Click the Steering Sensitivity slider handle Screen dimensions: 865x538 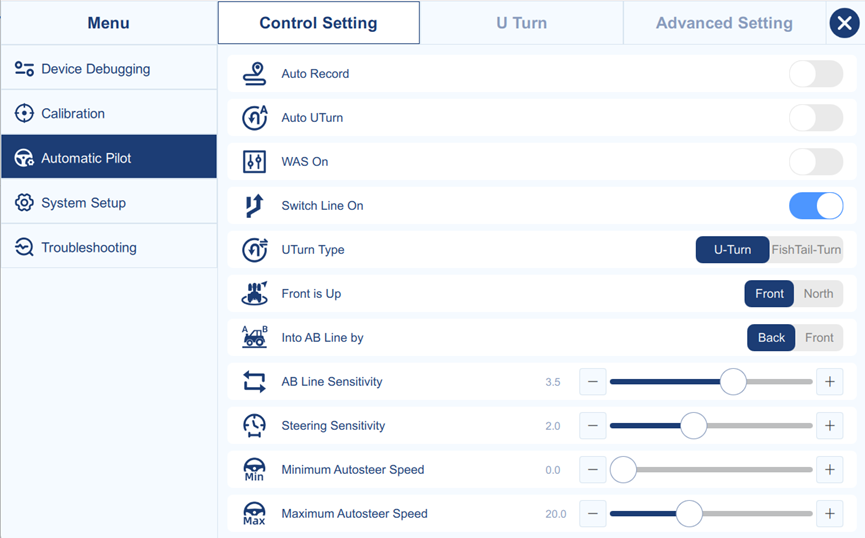point(693,425)
